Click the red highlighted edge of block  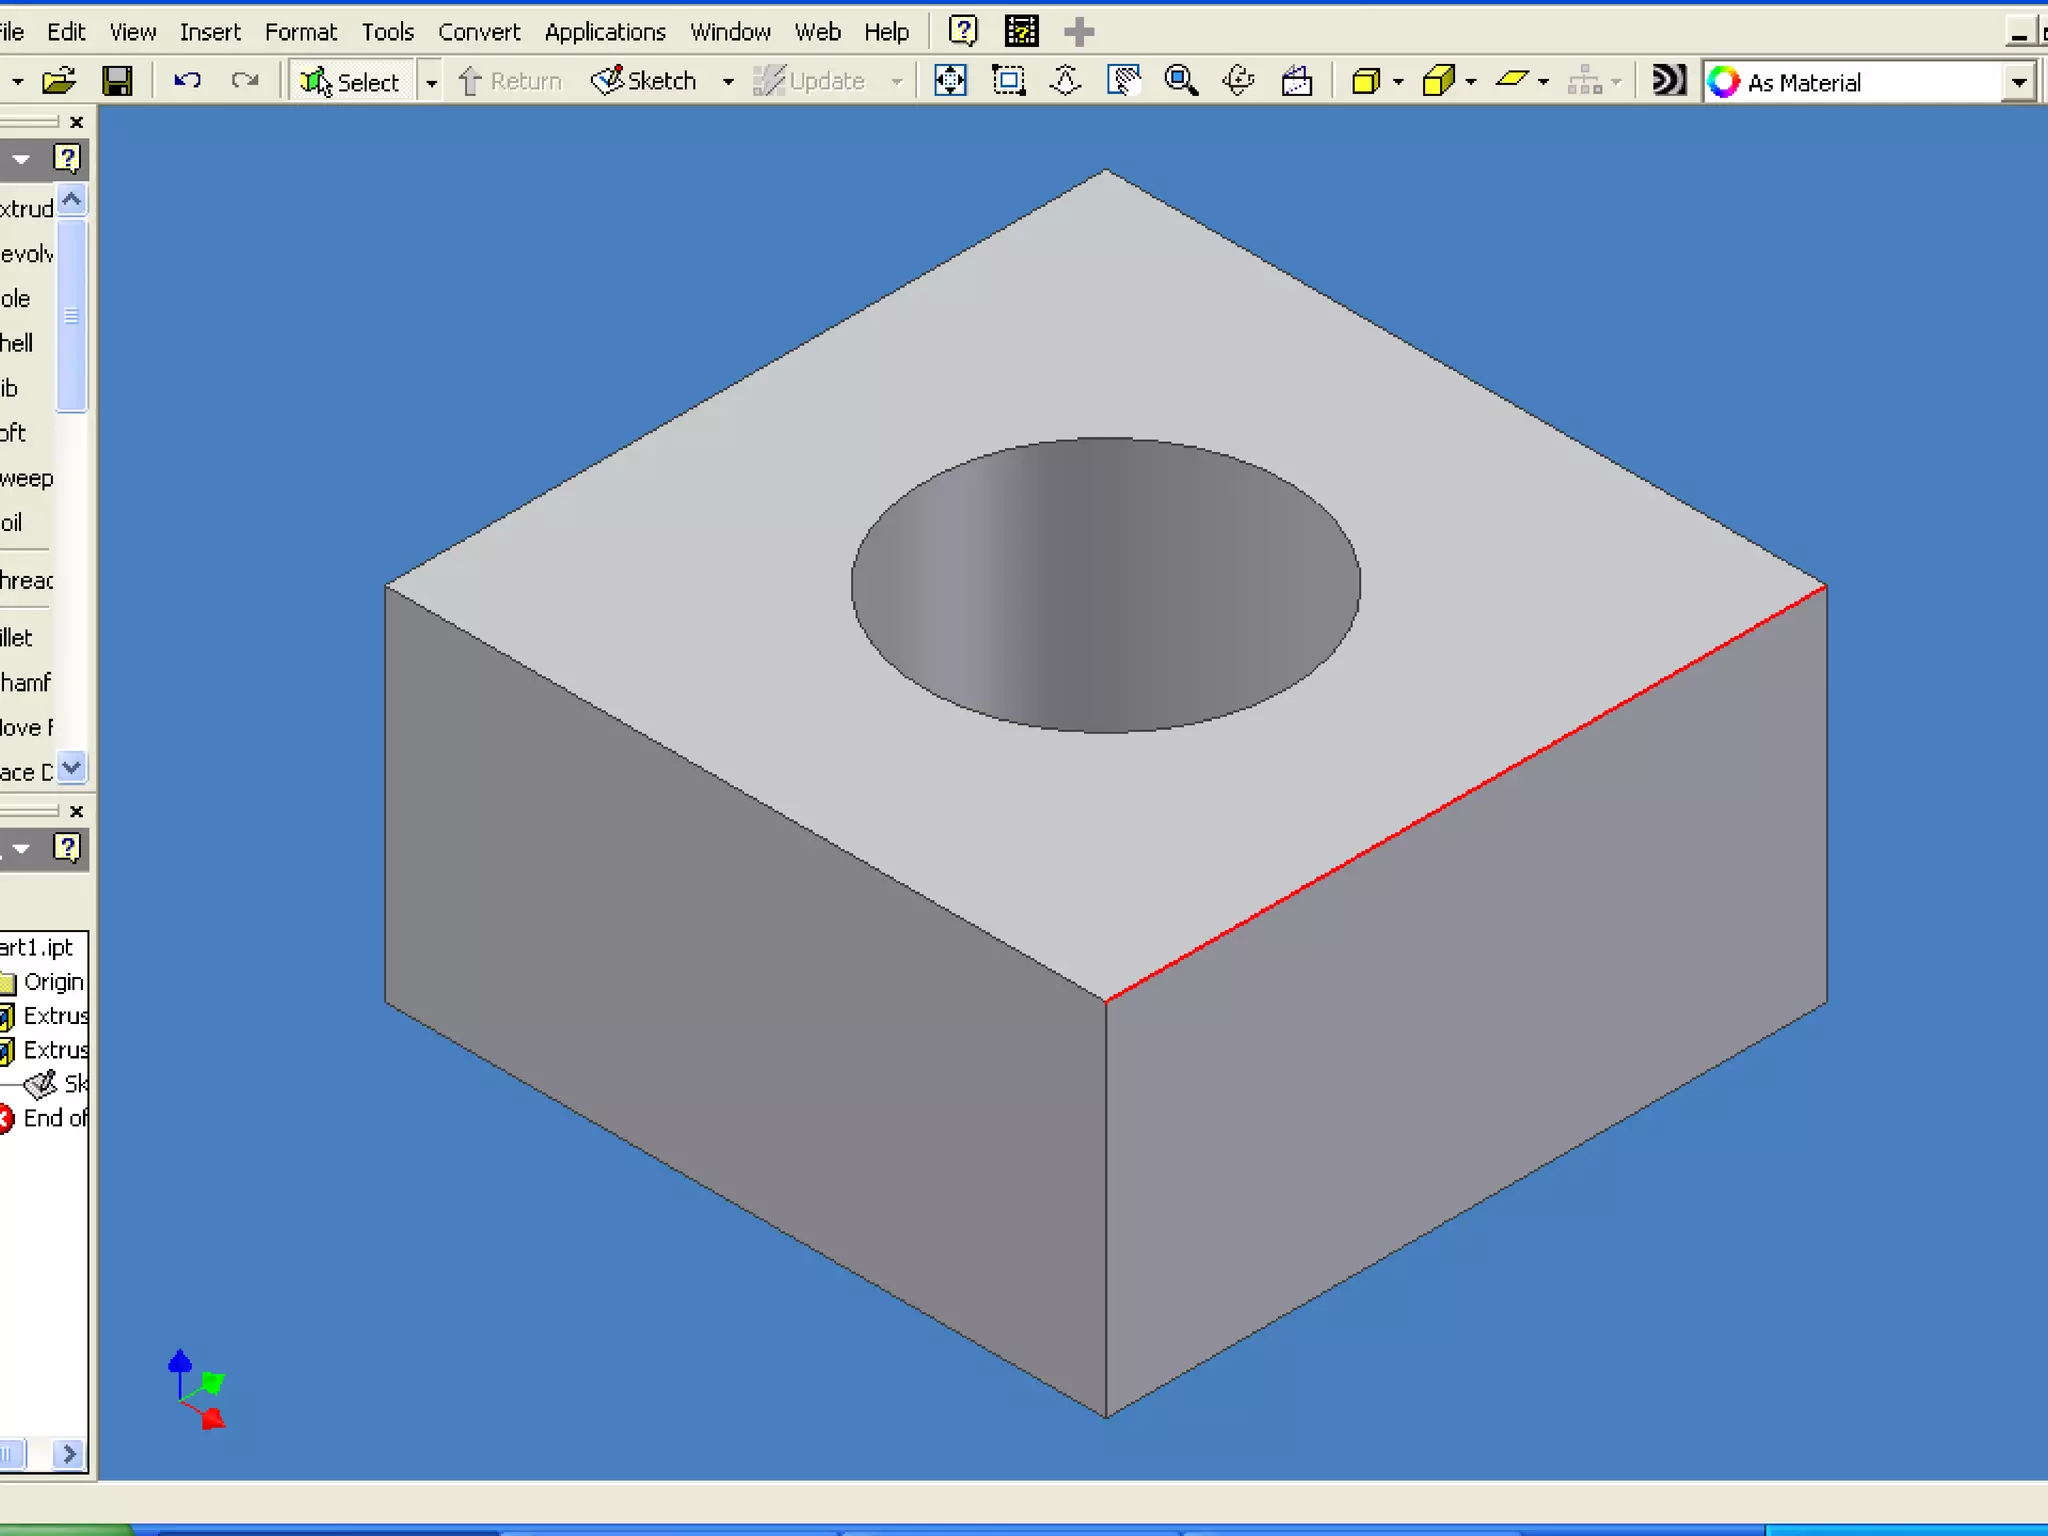[x=1466, y=793]
